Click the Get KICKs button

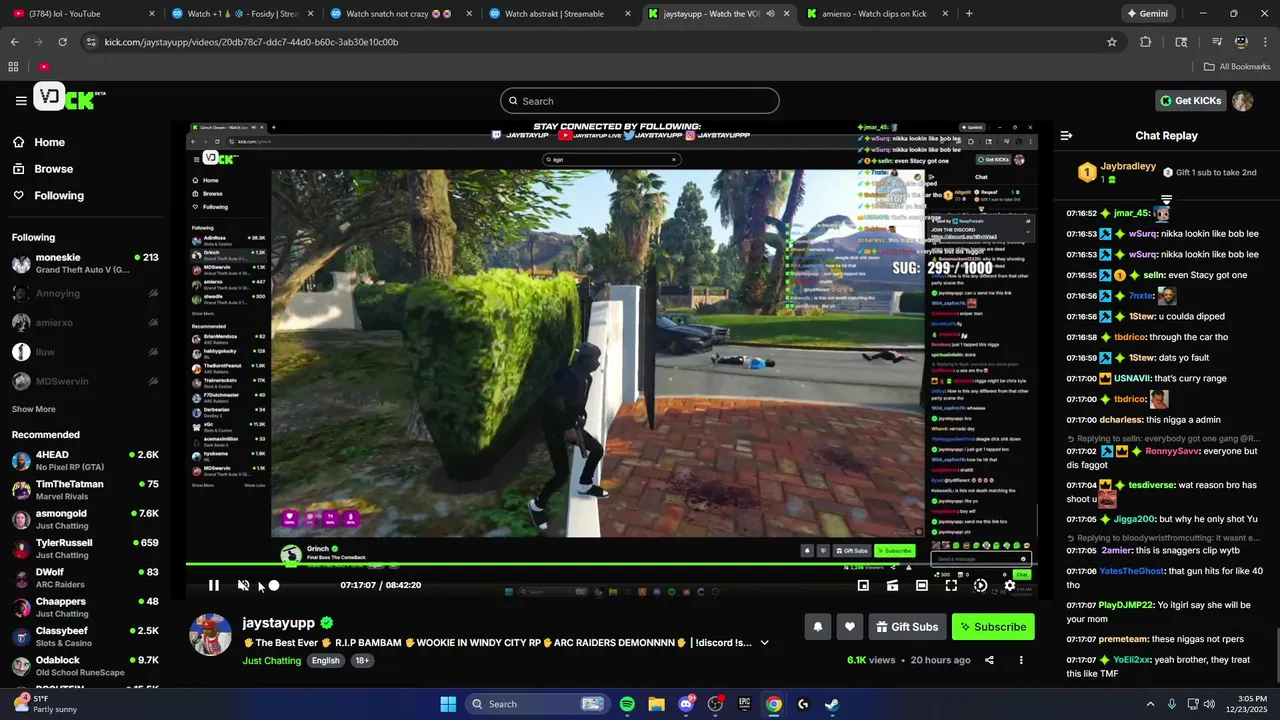[1191, 101]
